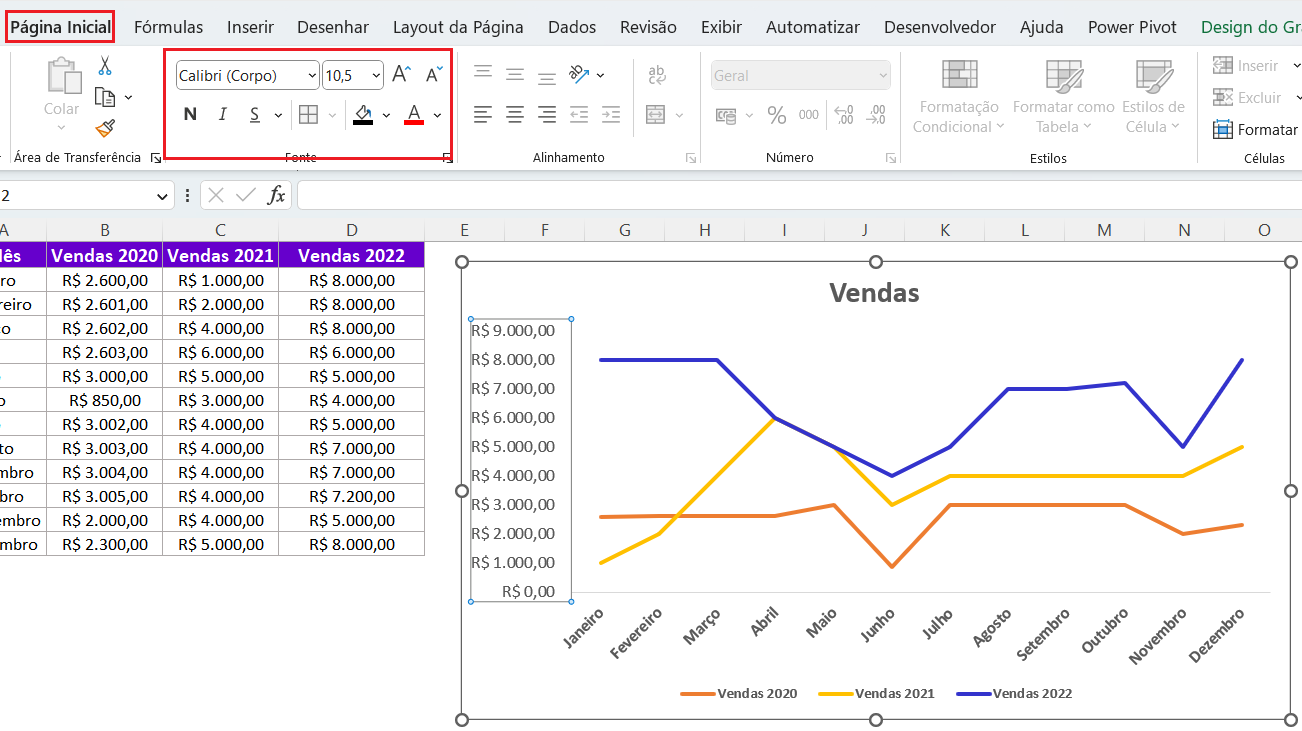Open the Inserir ribbon tab
This screenshot has width=1302, height=731.
click(x=250, y=27)
